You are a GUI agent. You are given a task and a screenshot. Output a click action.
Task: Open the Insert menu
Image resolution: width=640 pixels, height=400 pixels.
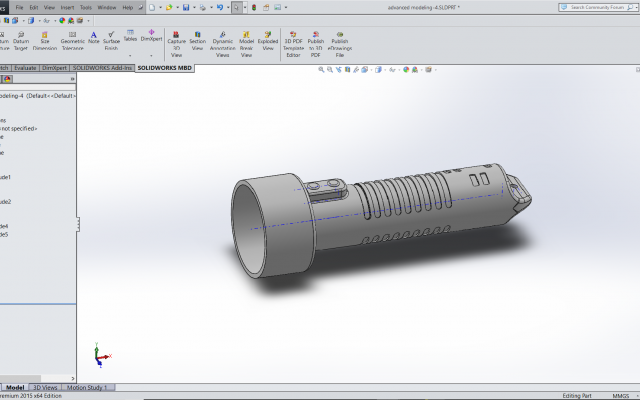[x=67, y=7]
